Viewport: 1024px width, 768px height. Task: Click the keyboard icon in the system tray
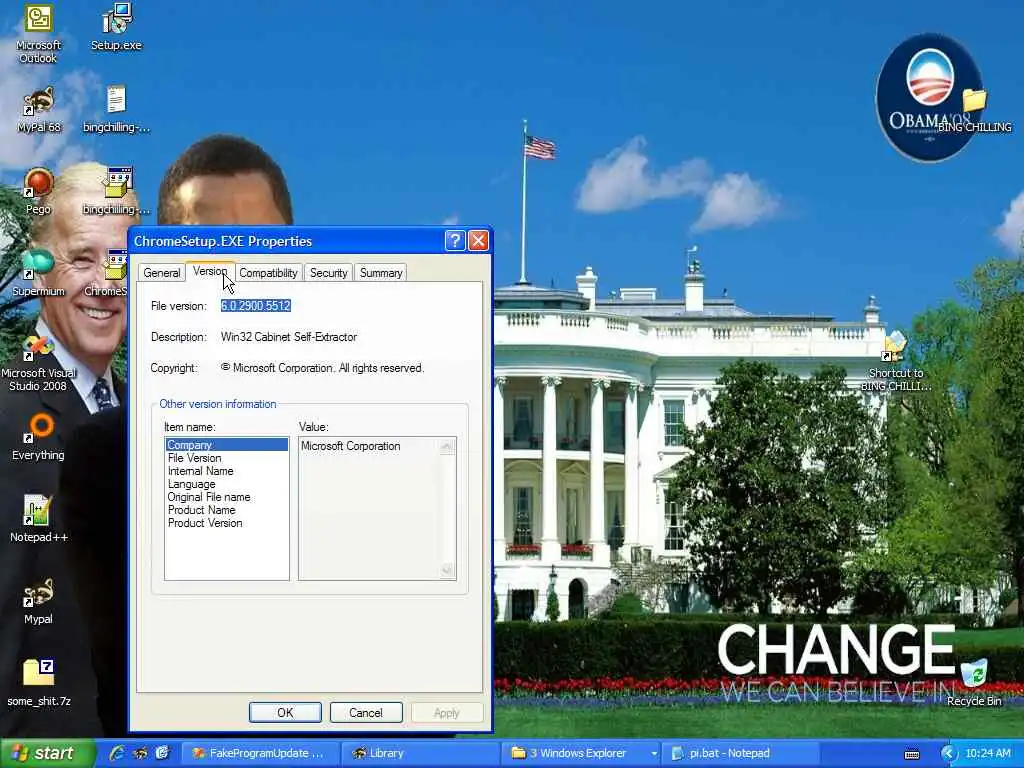(x=912, y=754)
